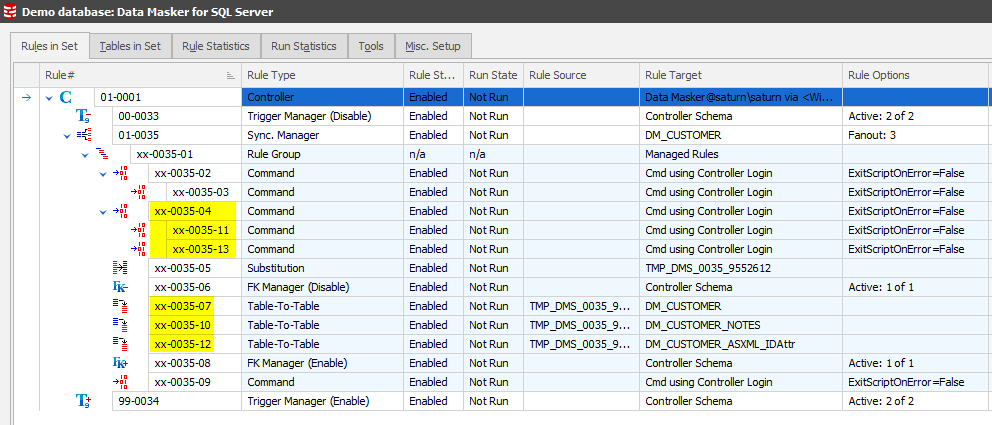Click the Controller icon for rule 01-0001
The image size is (992, 425).
click(66, 97)
